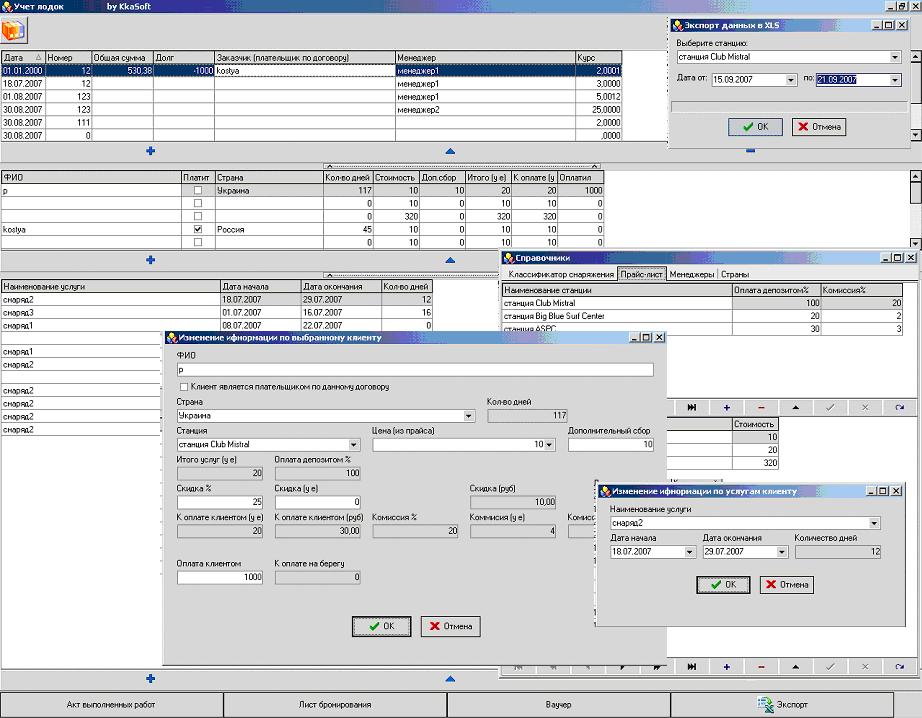Select the contract row dated 18.07.2007
This screenshot has width=922, height=718.
311,84
